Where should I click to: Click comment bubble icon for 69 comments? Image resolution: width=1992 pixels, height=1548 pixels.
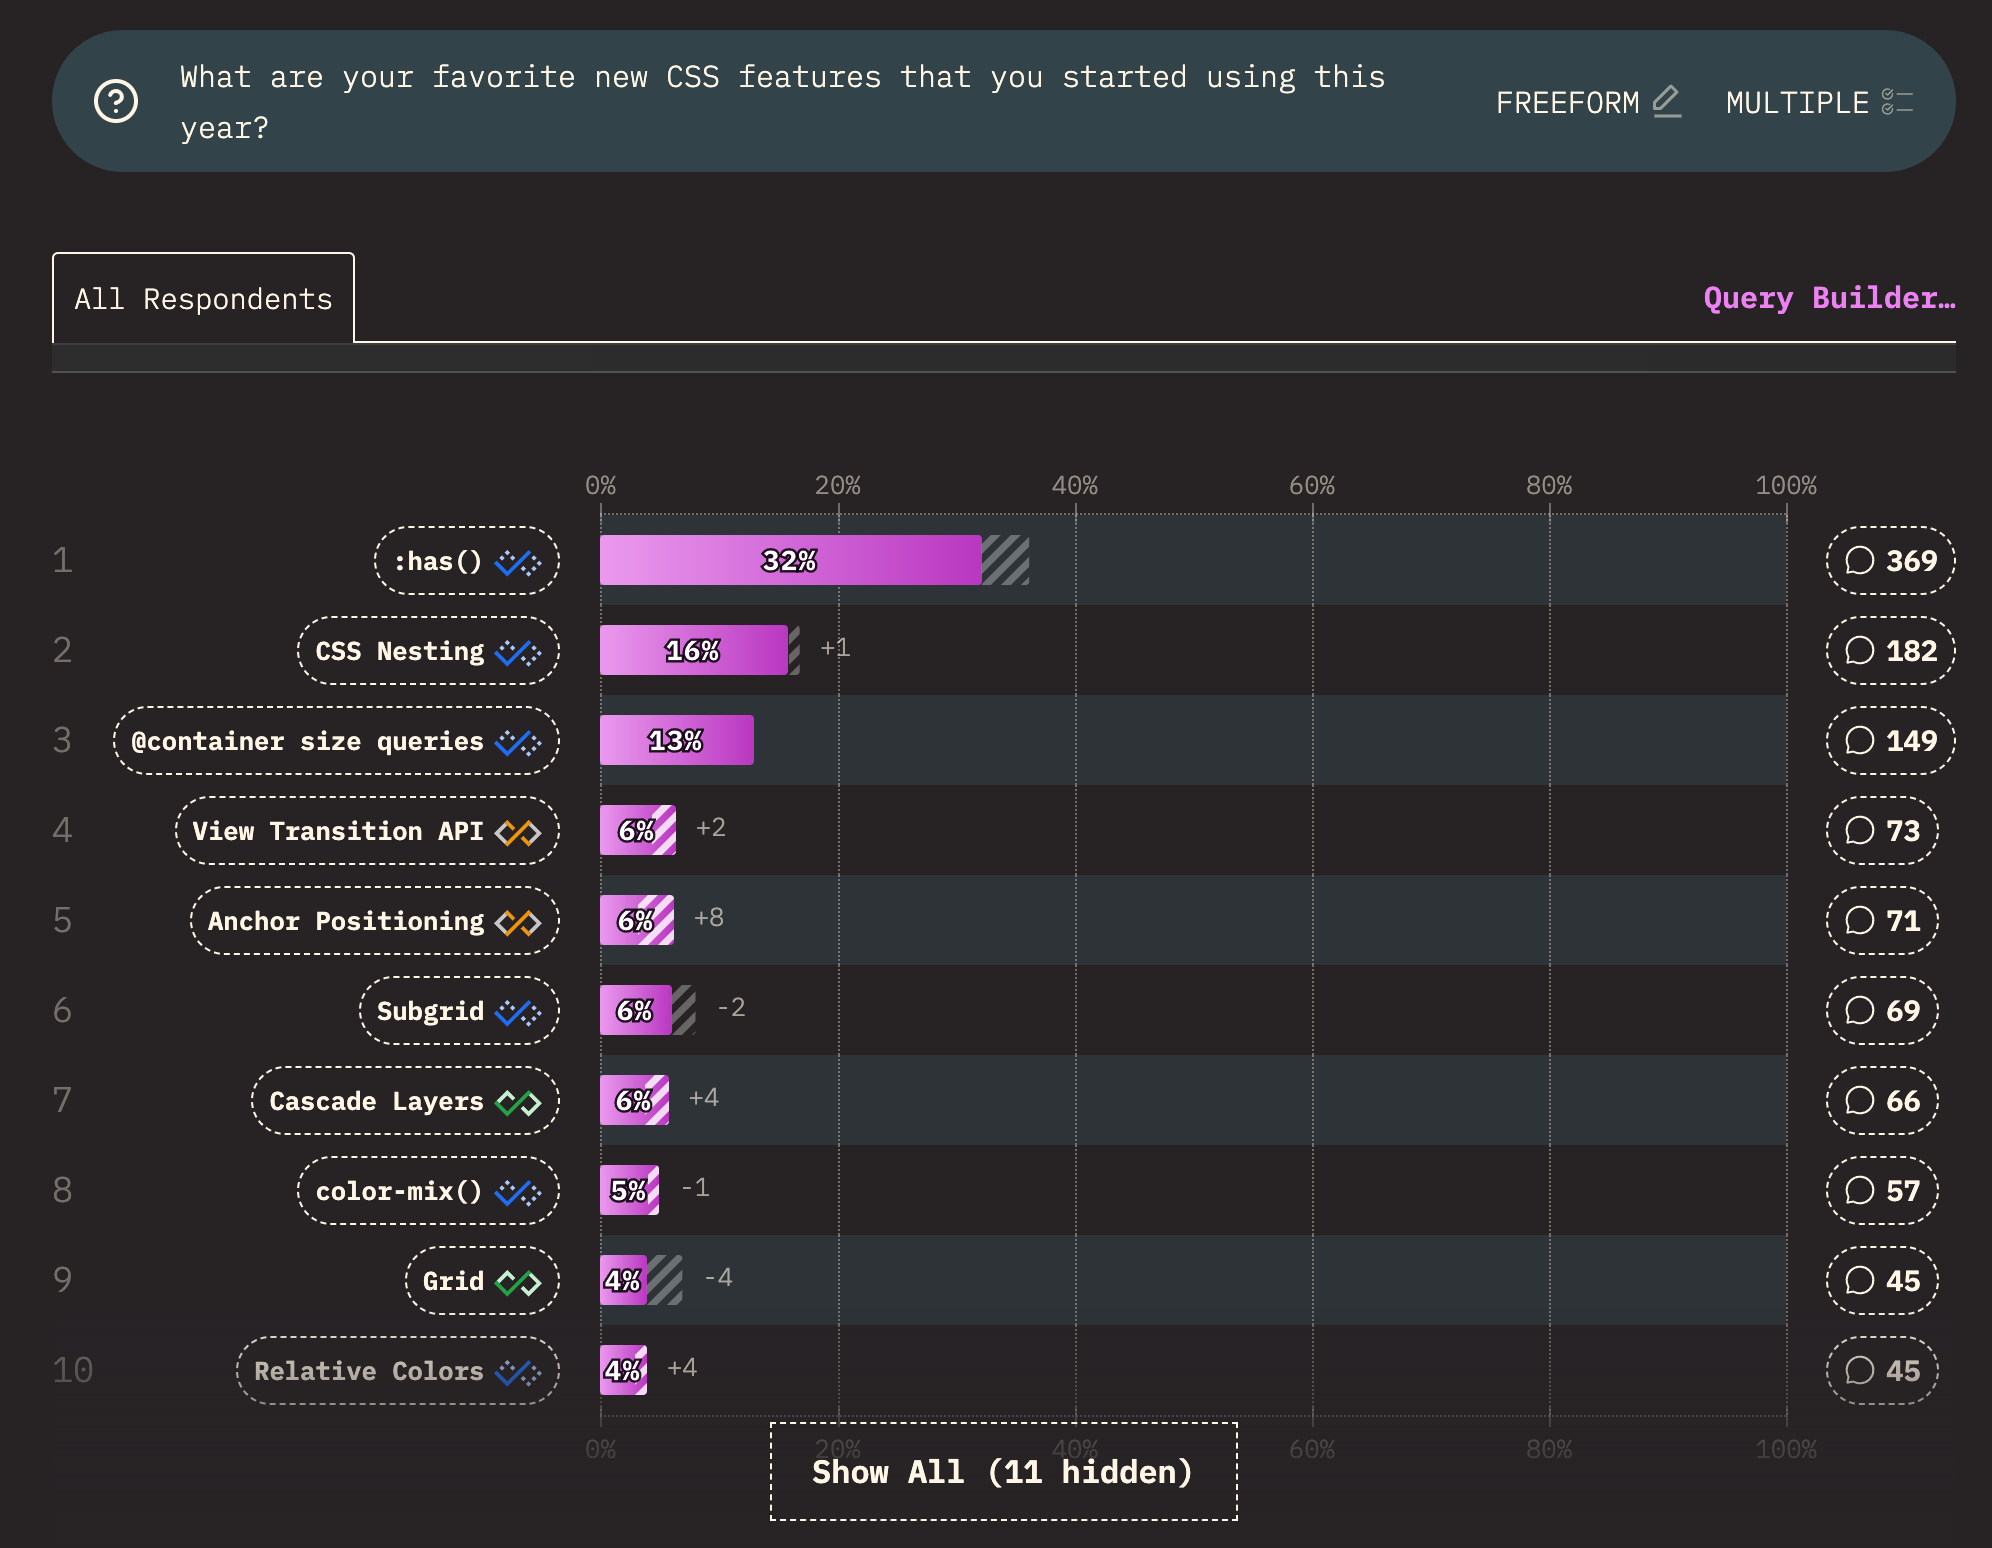[x=1859, y=1010]
